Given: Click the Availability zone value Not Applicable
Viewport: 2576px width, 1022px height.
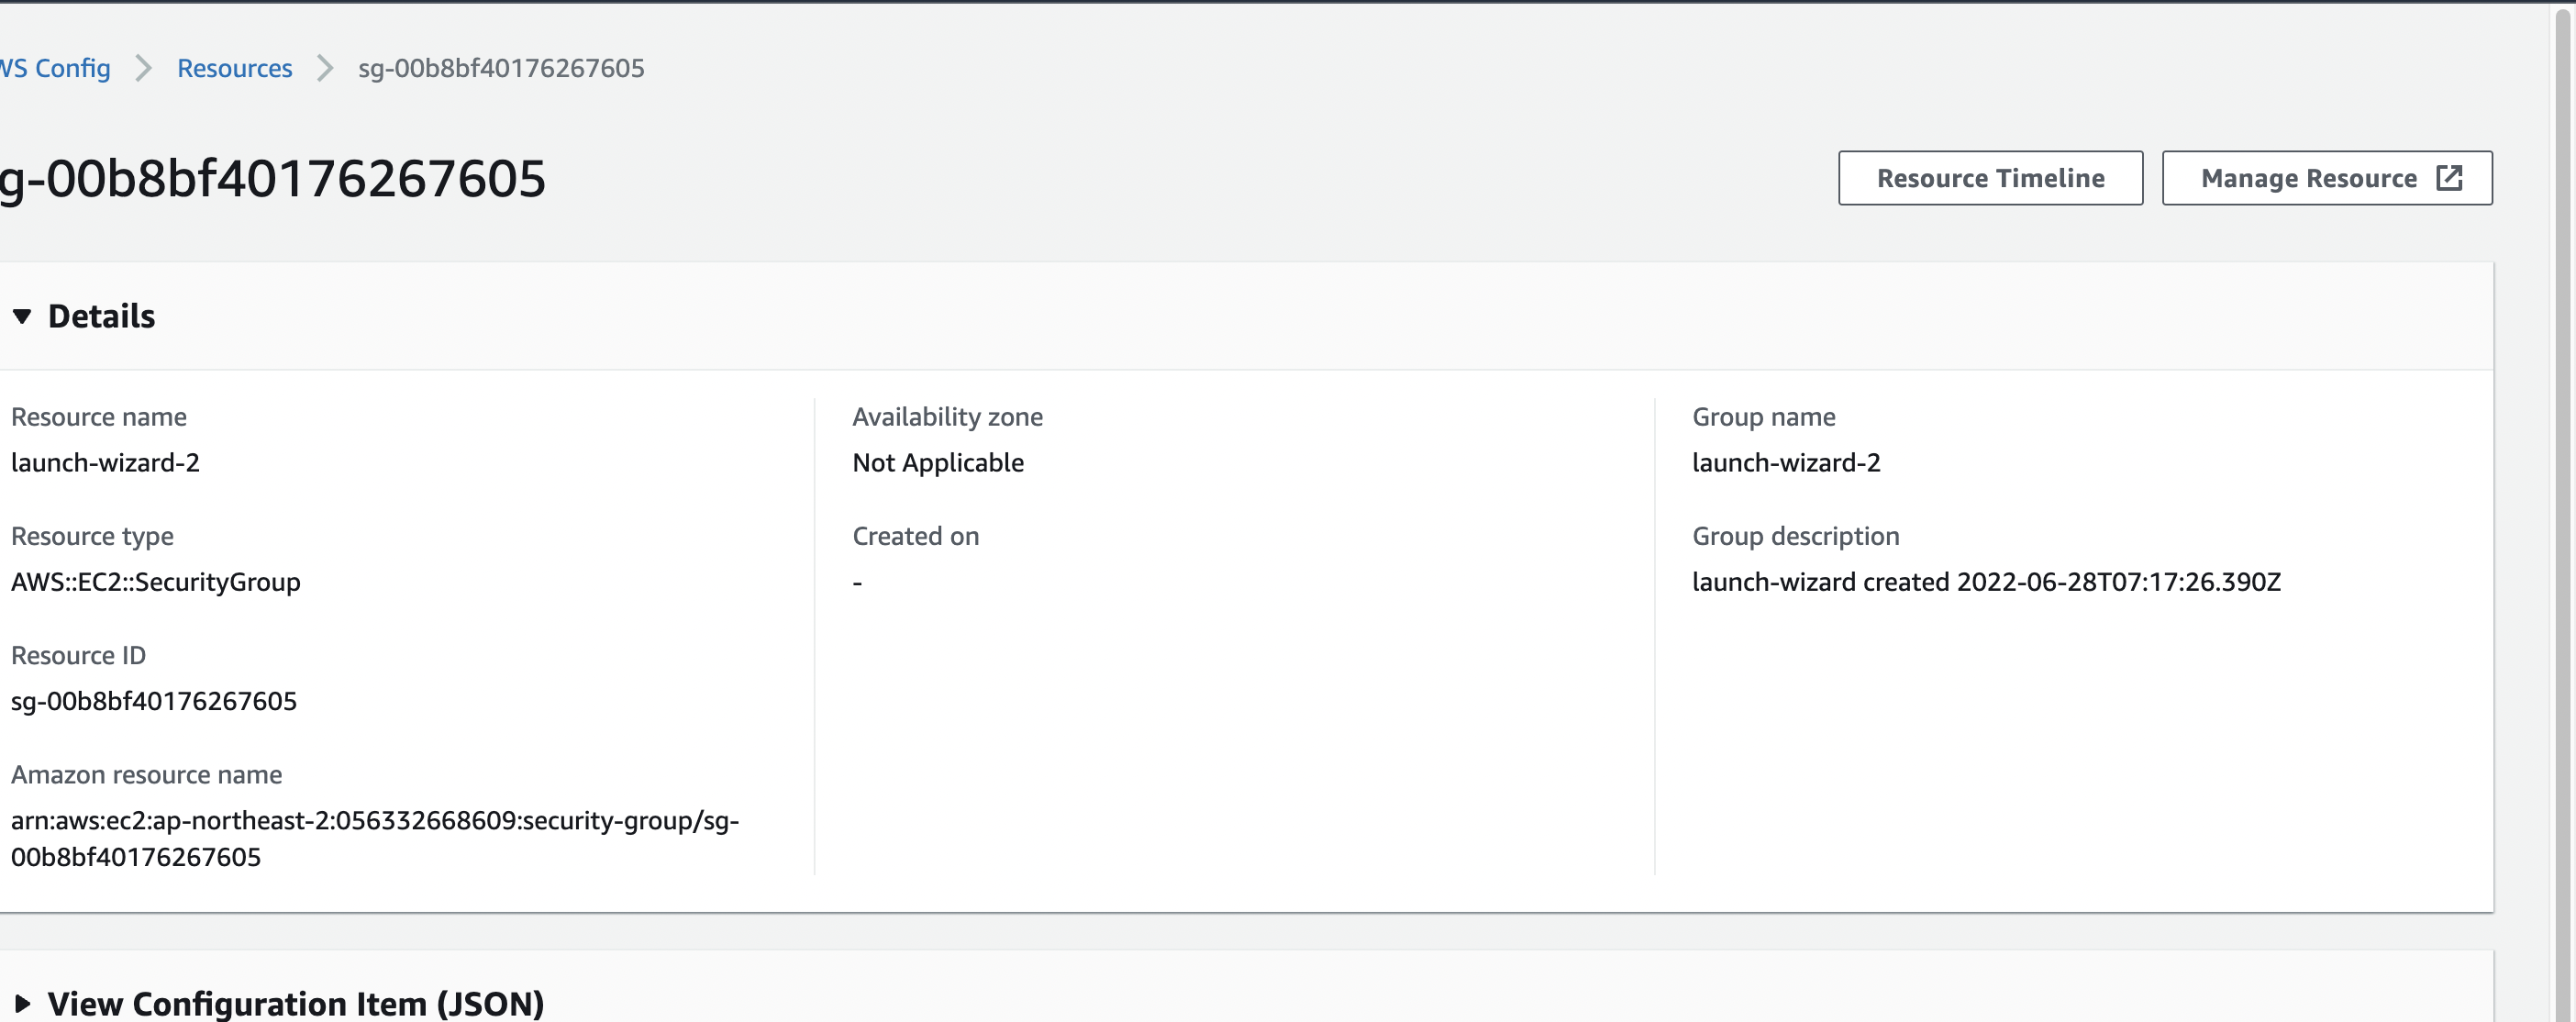Looking at the screenshot, I should [x=938, y=462].
